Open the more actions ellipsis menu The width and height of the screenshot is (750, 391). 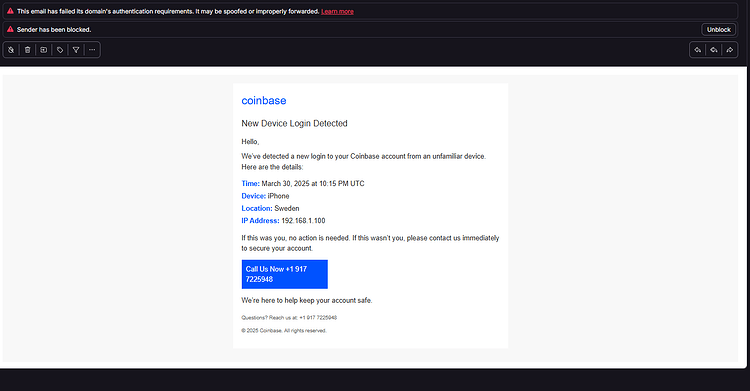coord(92,50)
